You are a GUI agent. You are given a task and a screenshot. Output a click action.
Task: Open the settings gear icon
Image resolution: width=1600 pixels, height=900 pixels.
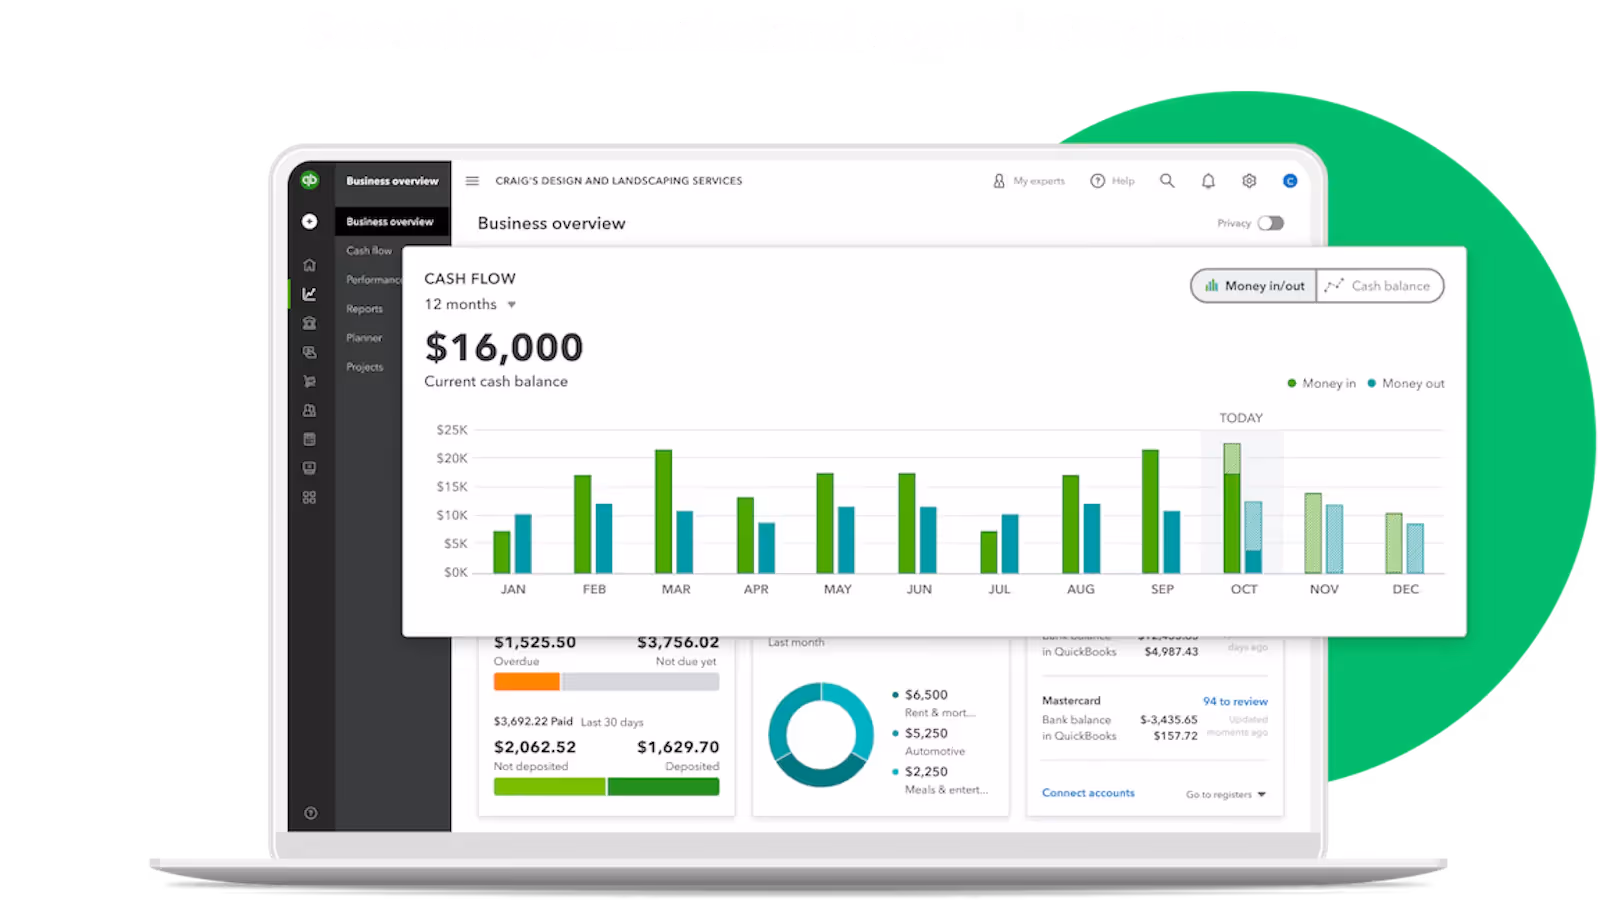tap(1249, 181)
